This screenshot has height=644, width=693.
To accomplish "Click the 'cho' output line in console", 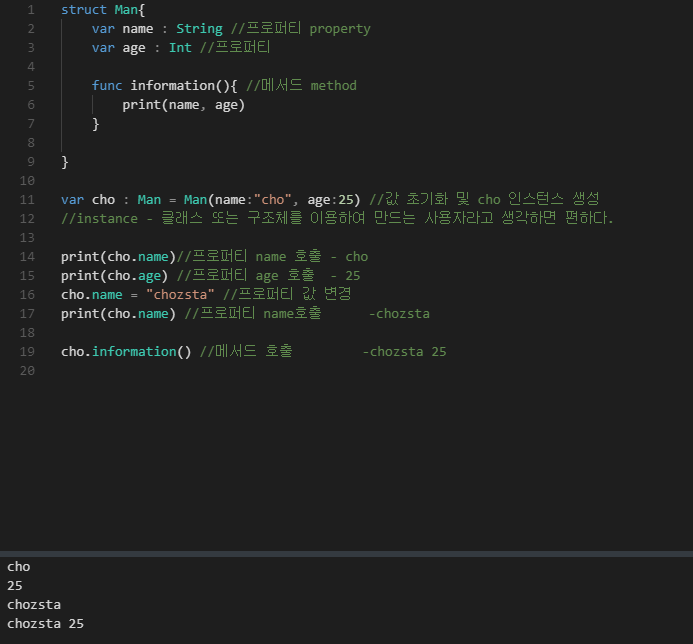I will click(x=19, y=567).
